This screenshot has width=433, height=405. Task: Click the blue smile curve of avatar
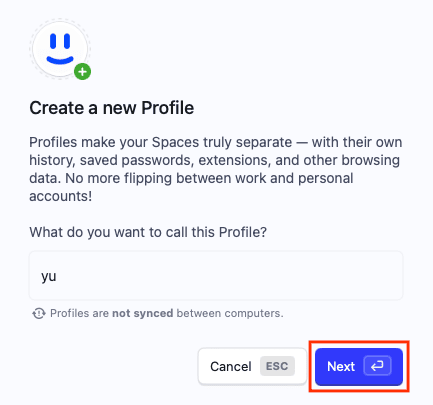[60, 60]
